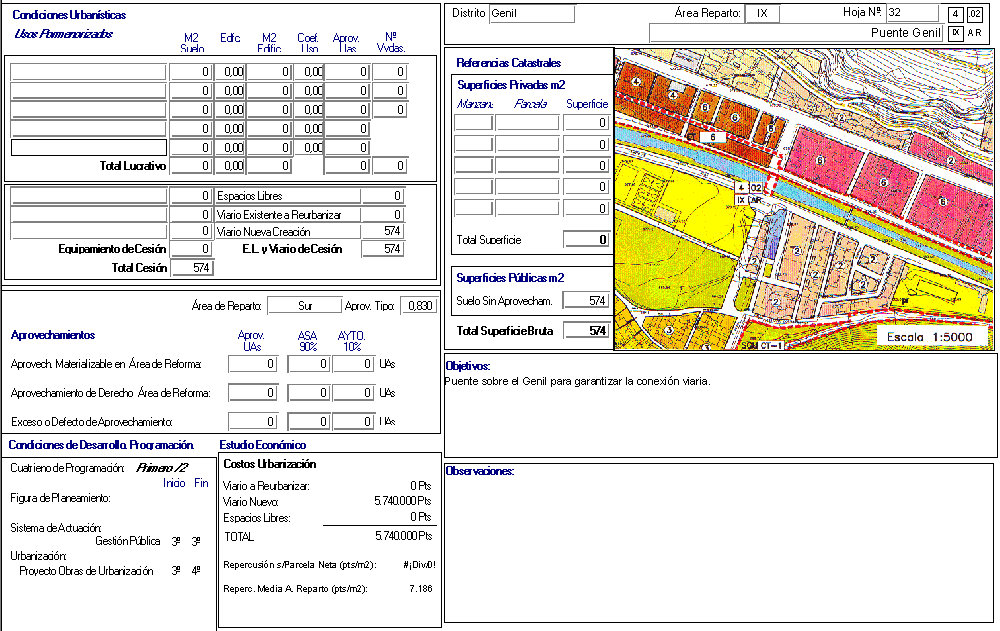This screenshot has width=1000, height=631.
Task: Click the Referencias Catastrales heading
Action: [508, 63]
